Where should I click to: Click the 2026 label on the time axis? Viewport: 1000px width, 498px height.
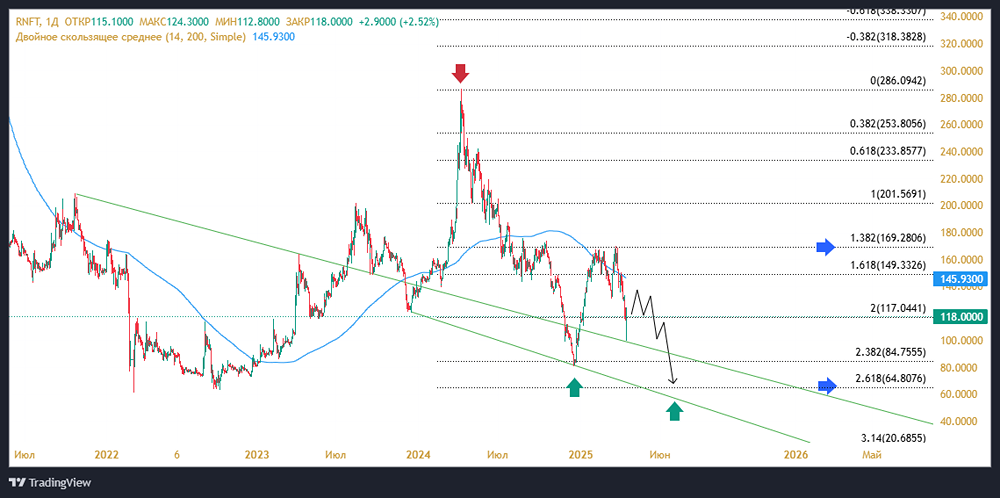[x=796, y=455]
